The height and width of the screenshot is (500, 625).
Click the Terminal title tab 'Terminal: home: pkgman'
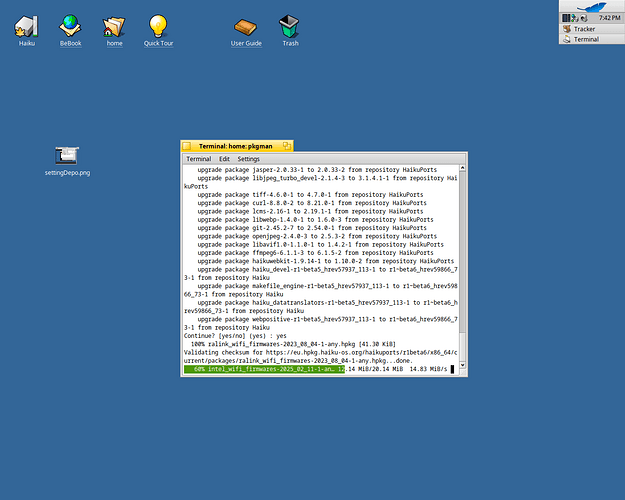click(x=236, y=146)
